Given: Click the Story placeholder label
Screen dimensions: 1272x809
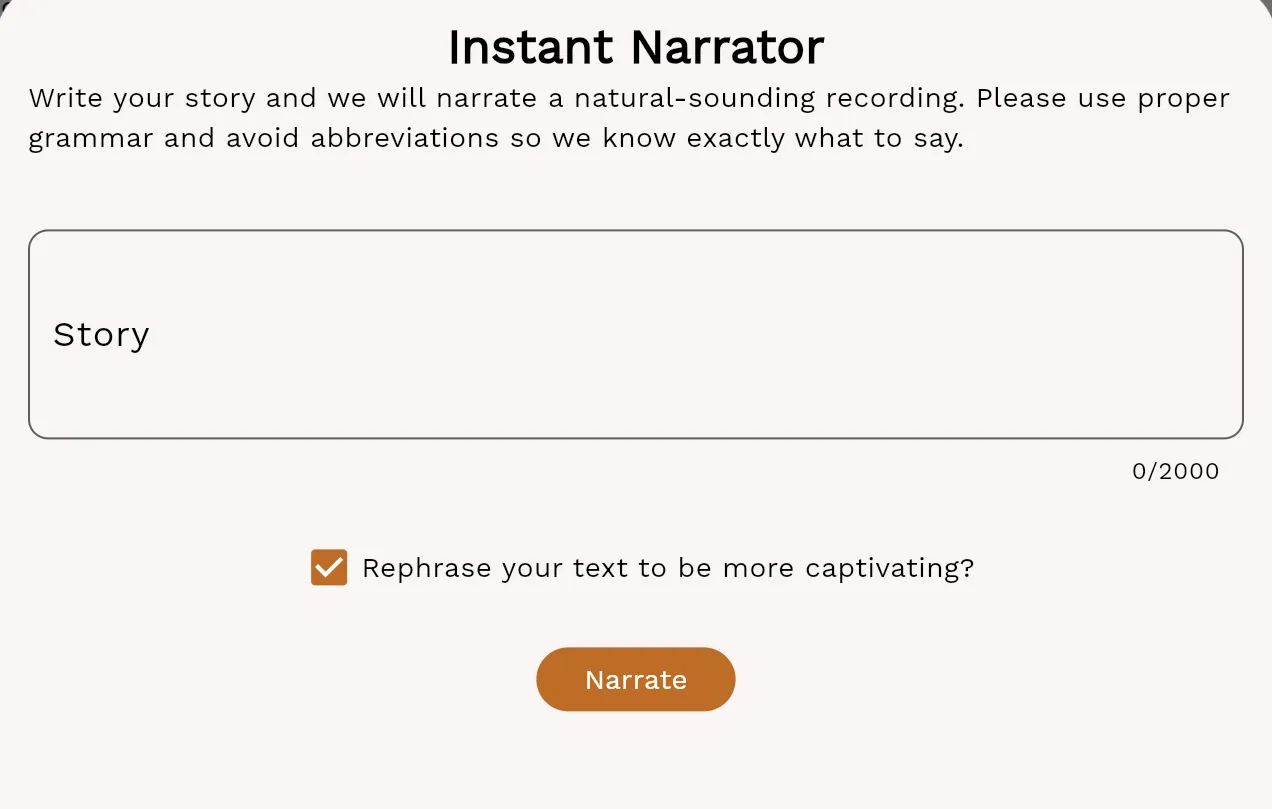Looking at the screenshot, I should click(x=101, y=335).
